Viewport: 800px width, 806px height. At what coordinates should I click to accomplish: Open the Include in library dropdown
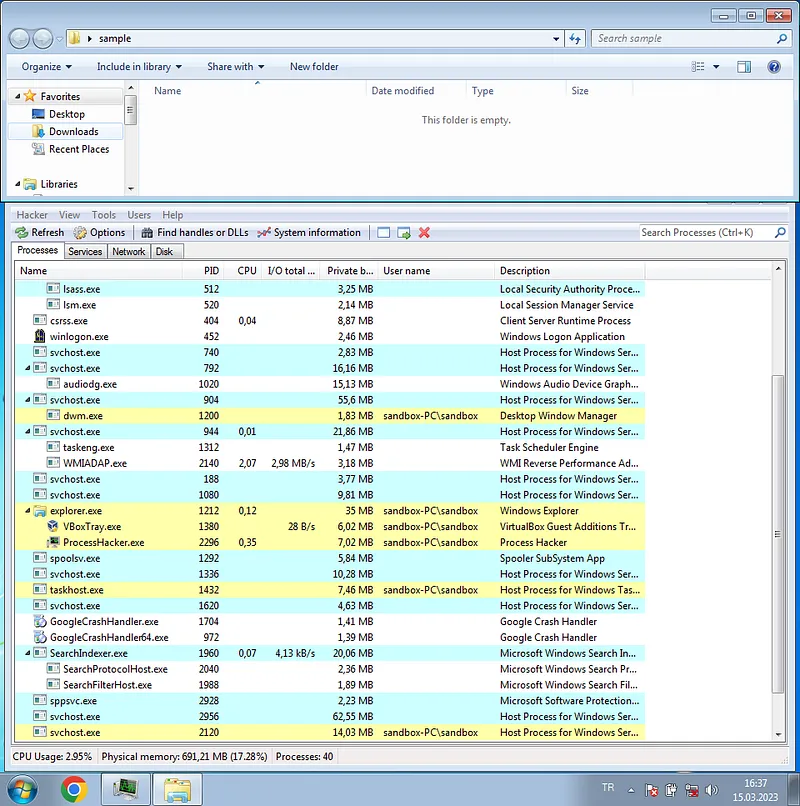pos(139,67)
